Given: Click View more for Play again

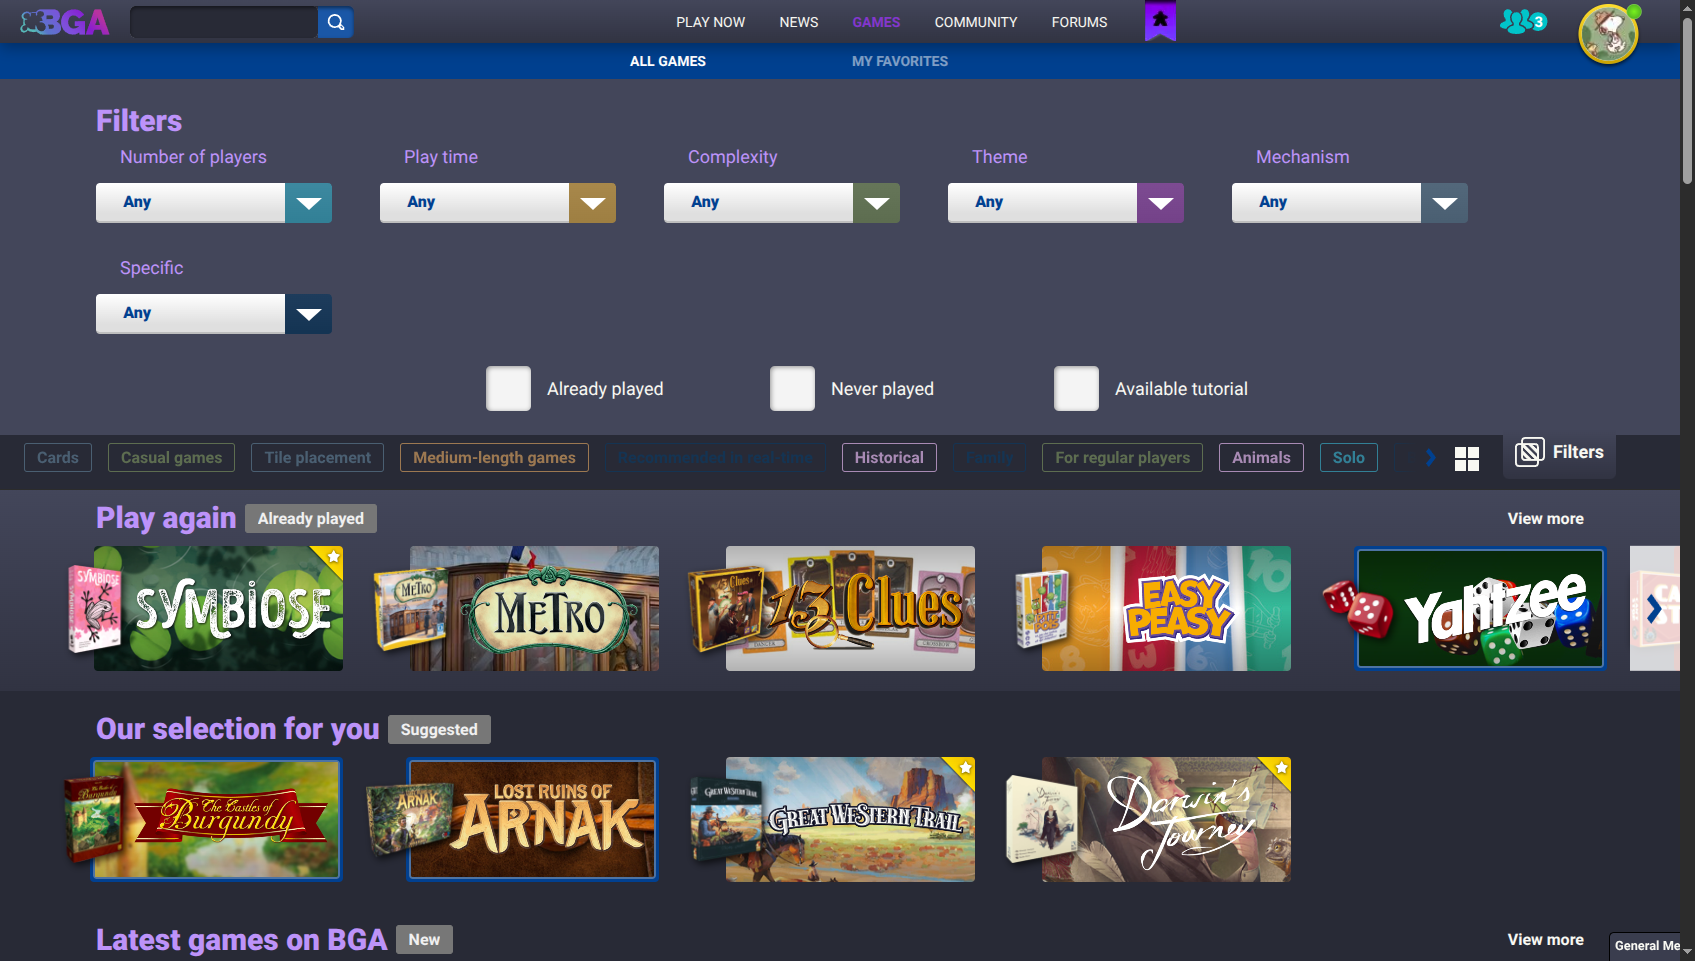Looking at the screenshot, I should point(1546,519).
